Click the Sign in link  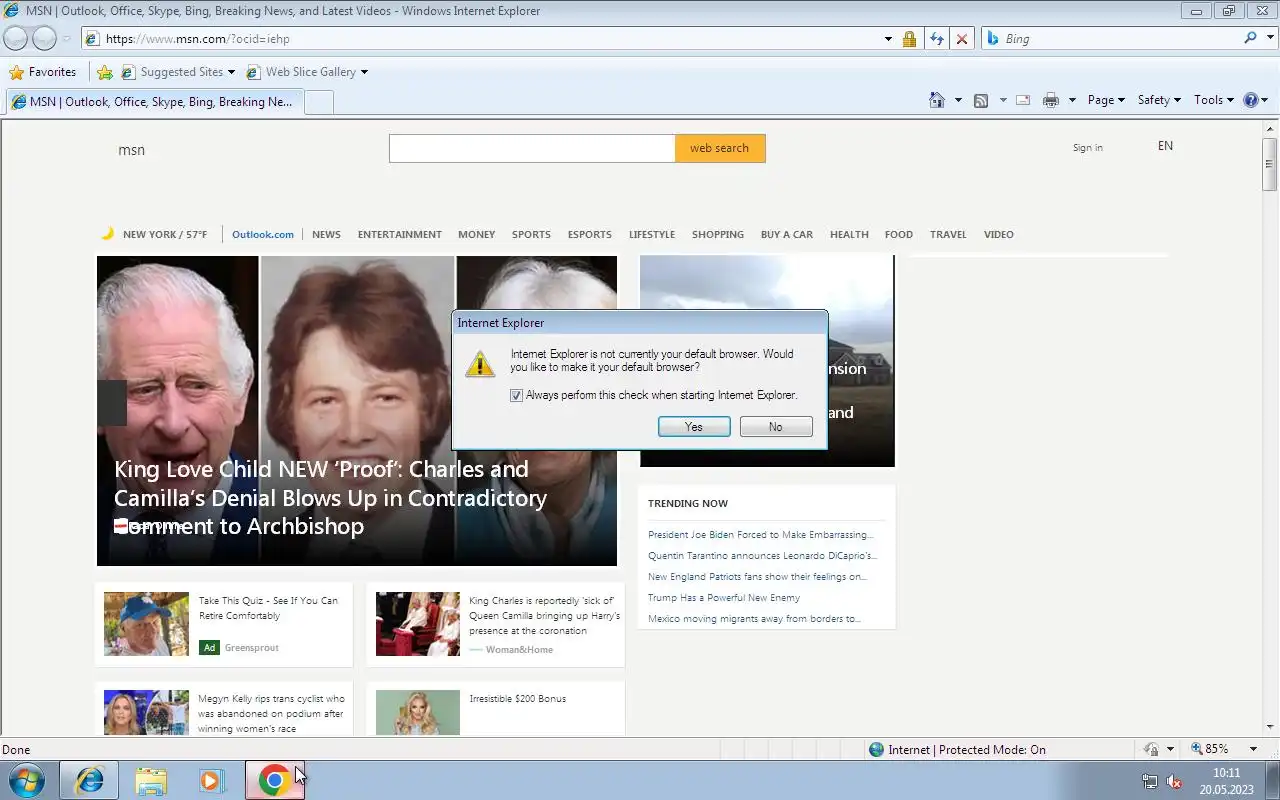(1087, 148)
